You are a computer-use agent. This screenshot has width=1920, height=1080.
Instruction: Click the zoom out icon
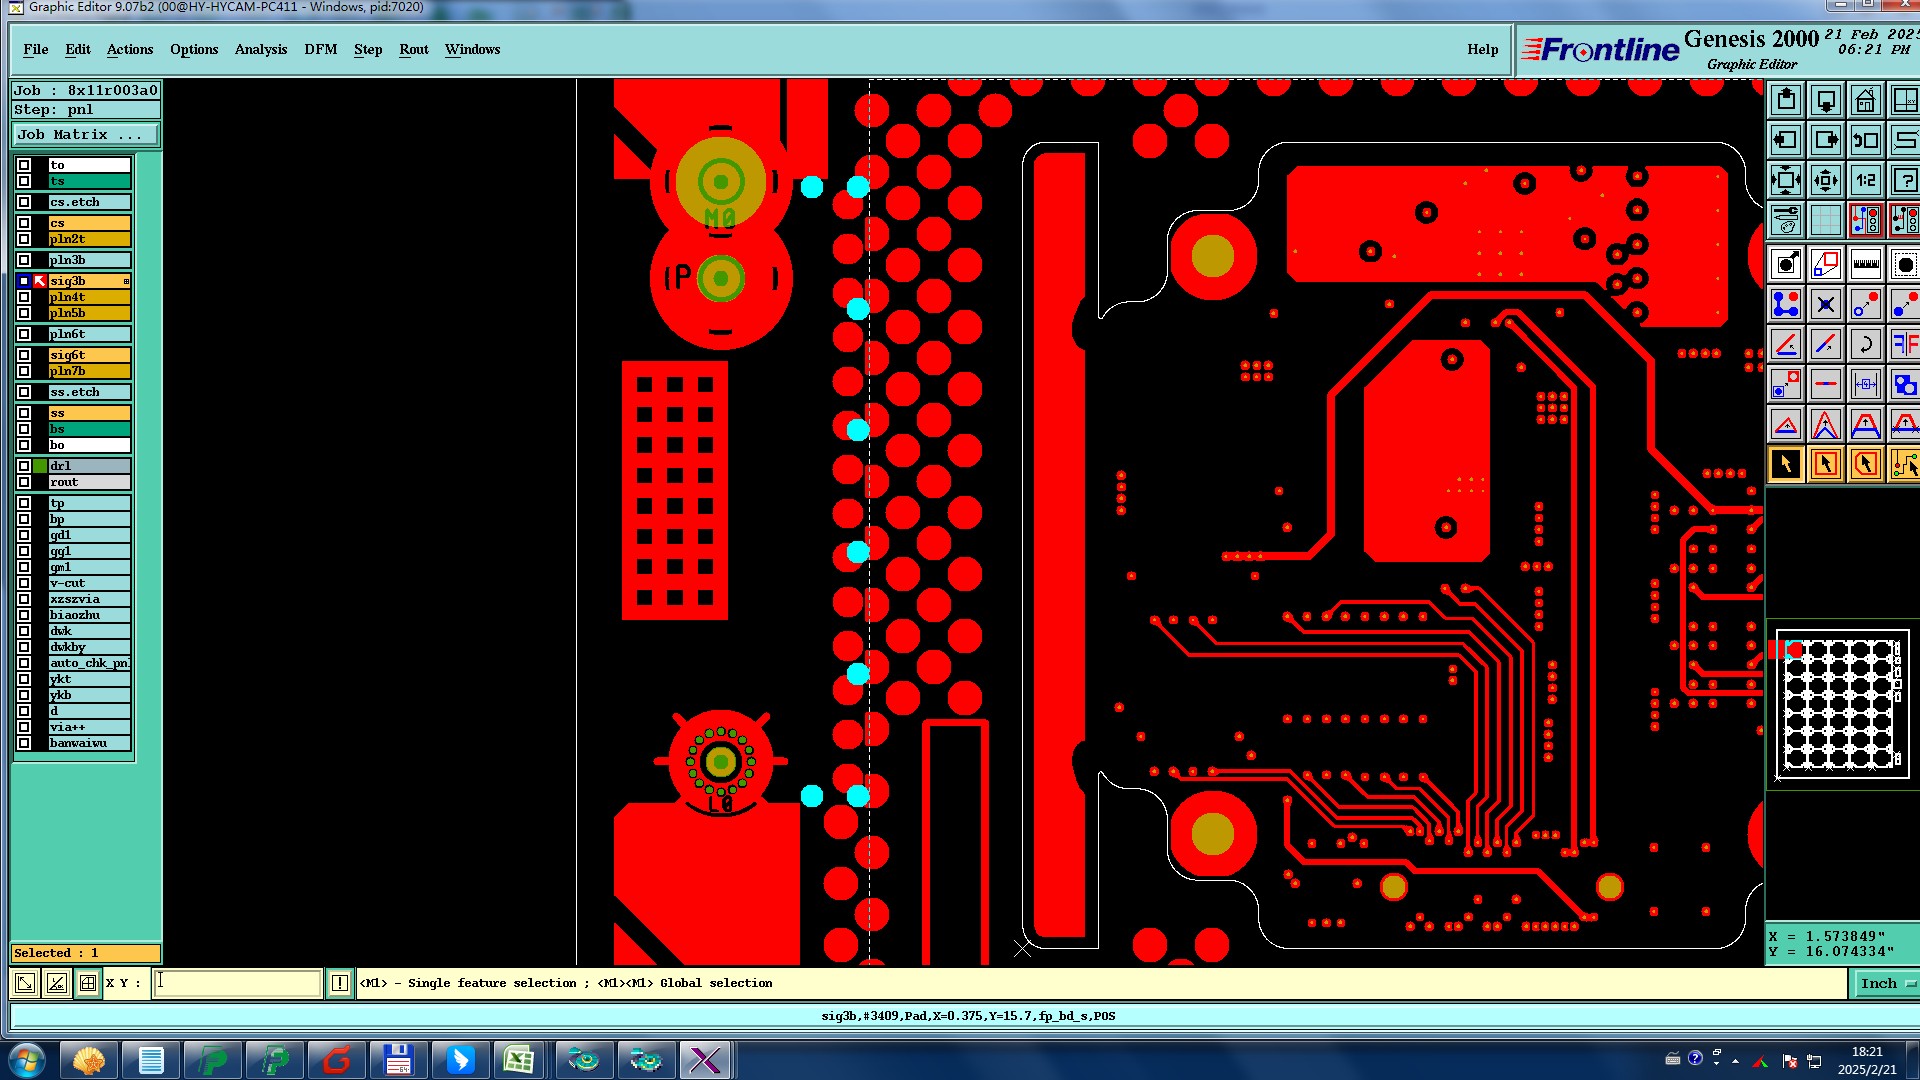[x=1826, y=180]
